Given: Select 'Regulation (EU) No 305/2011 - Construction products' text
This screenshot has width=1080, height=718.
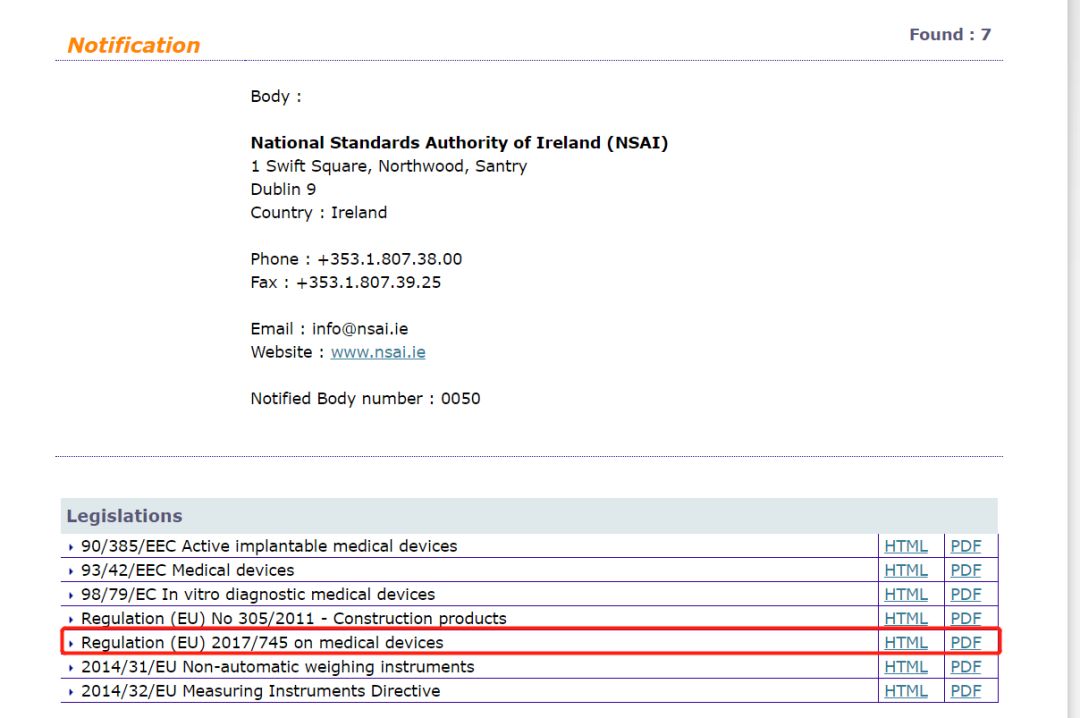Looking at the screenshot, I should coord(294,619).
